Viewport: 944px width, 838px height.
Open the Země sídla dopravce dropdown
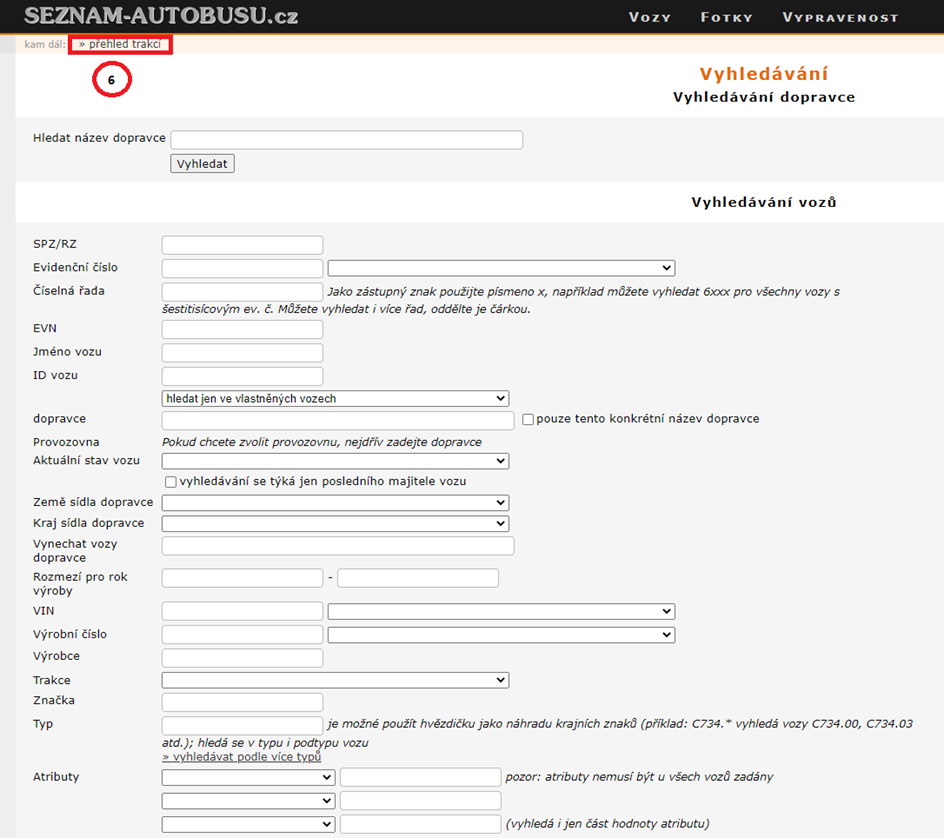tap(335, 503)
